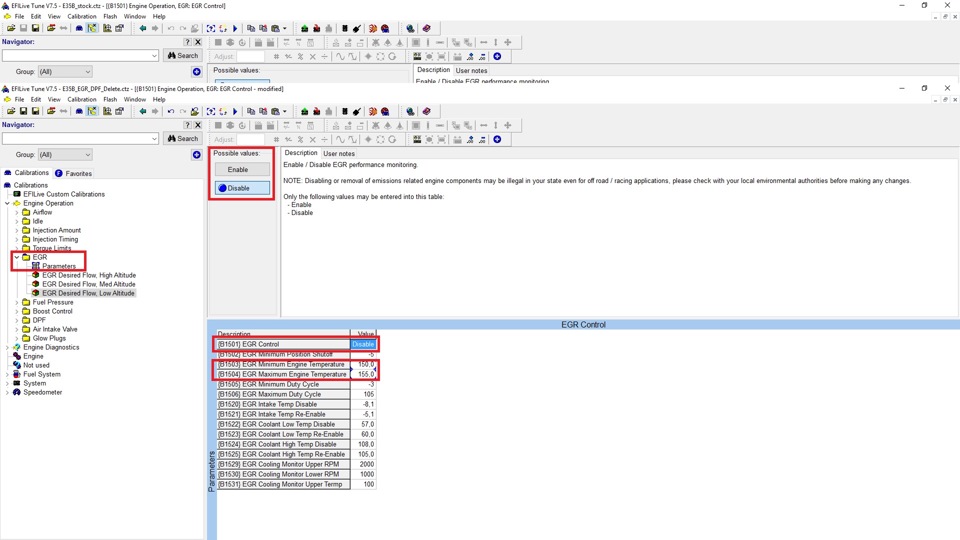Expand the Fuel Pressure folder
Image resolution: width=960 pixels, height=540 pixels.
[x=17, y=302]
